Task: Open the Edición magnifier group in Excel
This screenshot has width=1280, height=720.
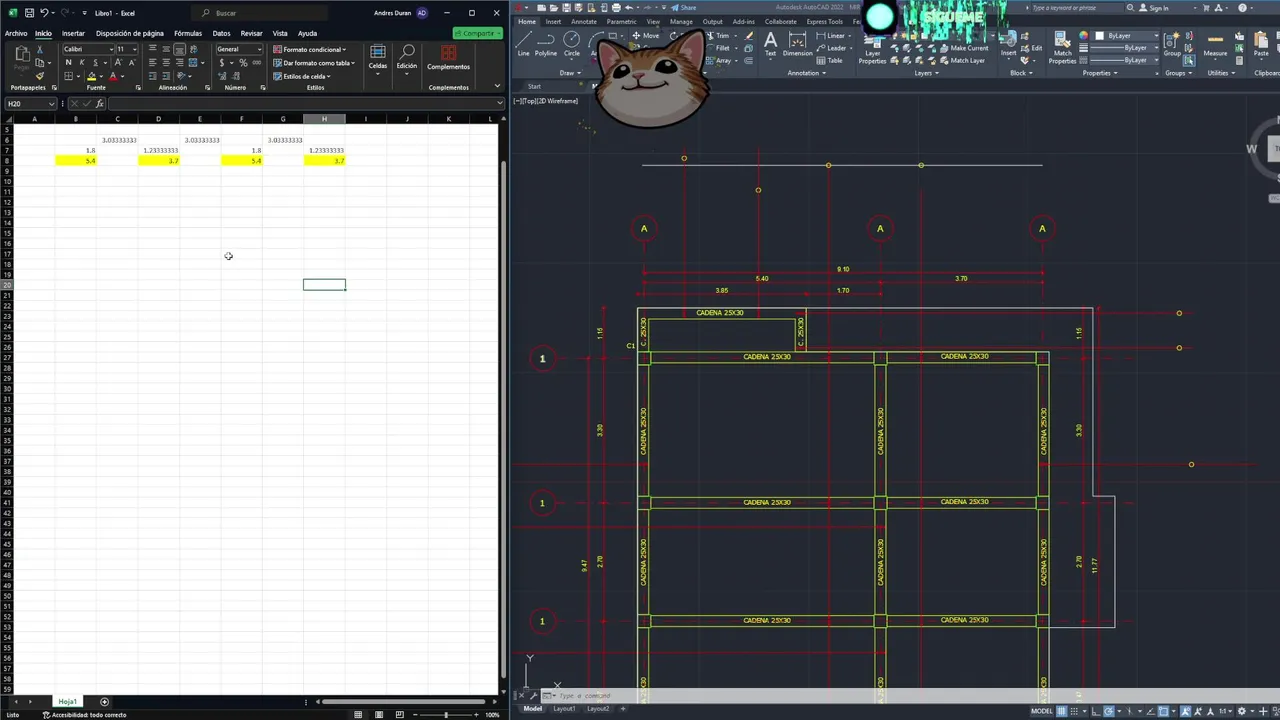Action: [x=406, y=58]
